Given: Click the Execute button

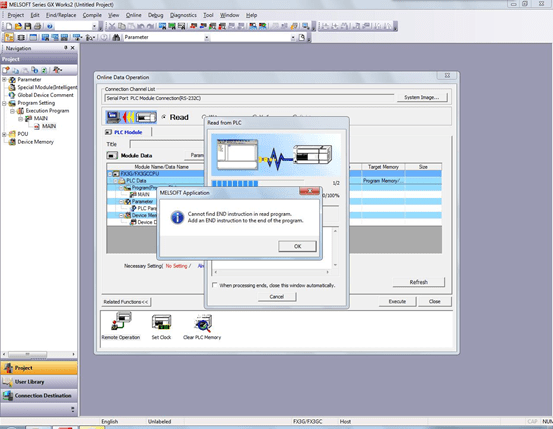Looking at the screenshot, I should coord(397,302).
